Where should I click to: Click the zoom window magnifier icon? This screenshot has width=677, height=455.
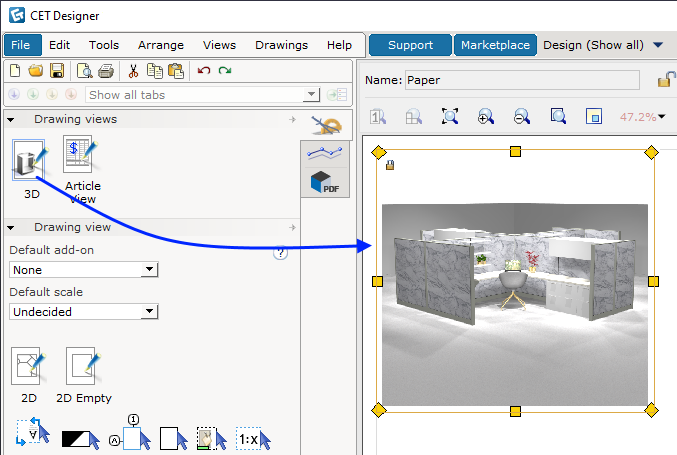tap(558, 116)
